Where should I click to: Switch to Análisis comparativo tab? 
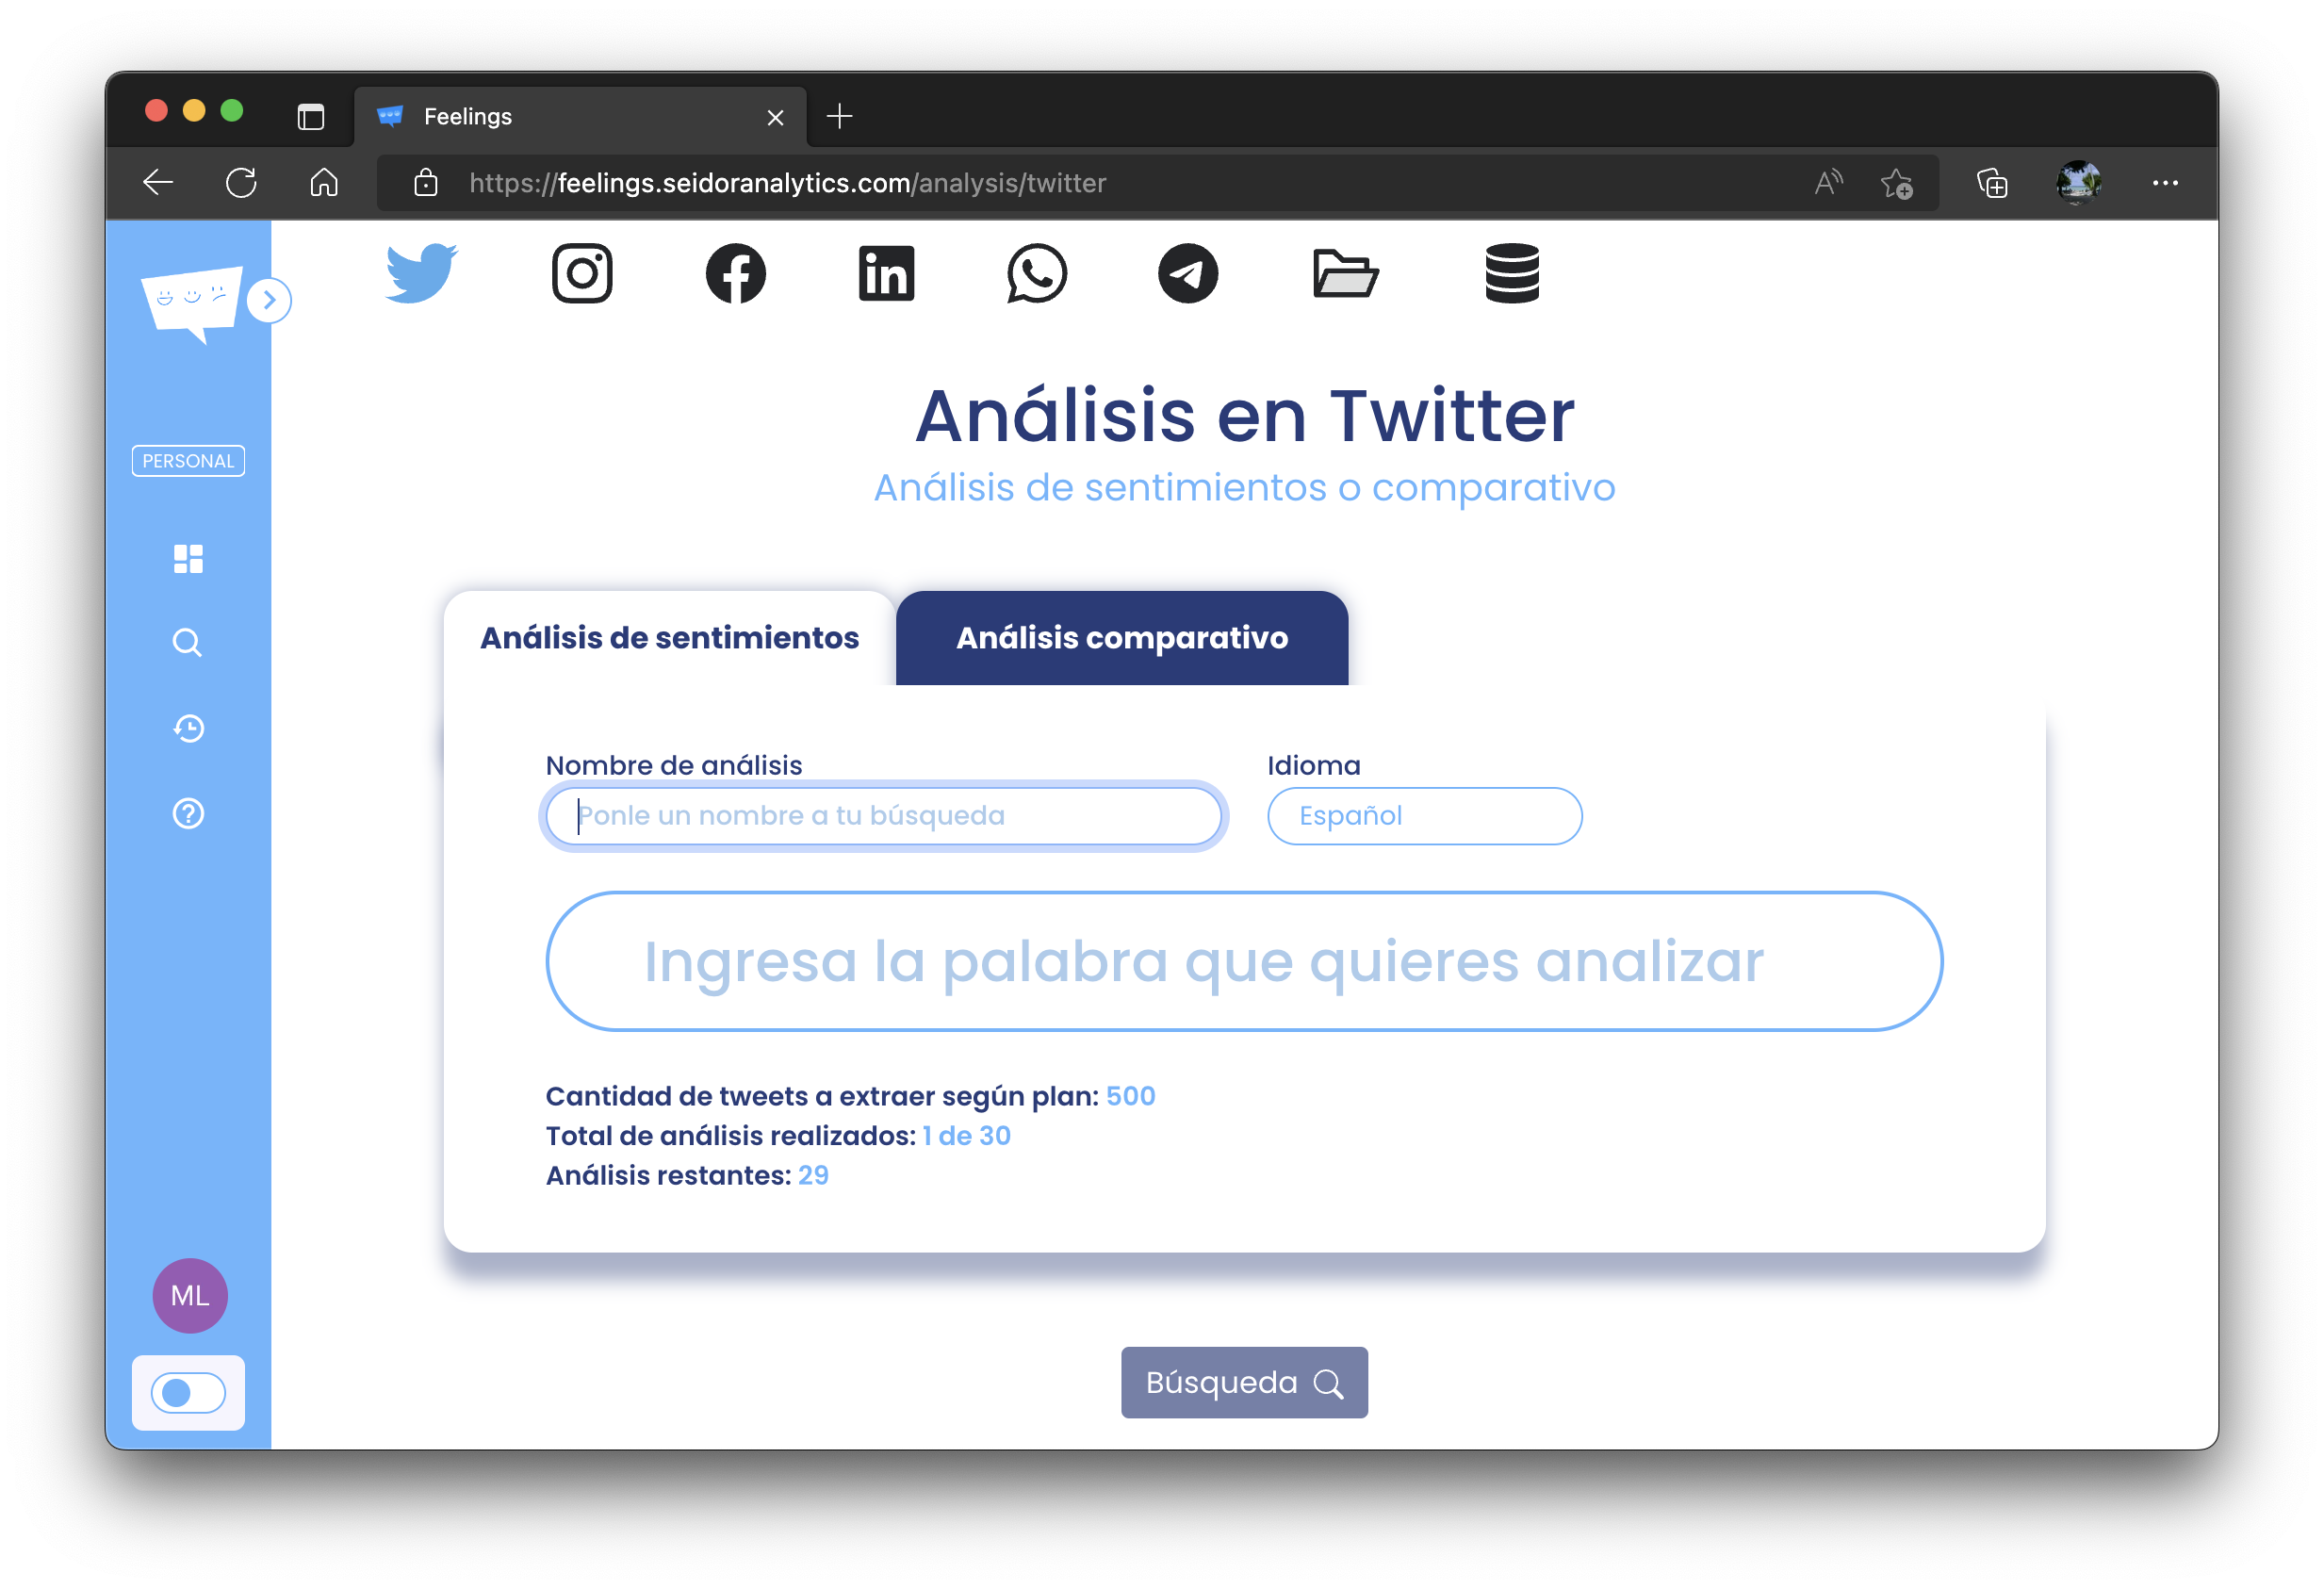coord(1121,638)
